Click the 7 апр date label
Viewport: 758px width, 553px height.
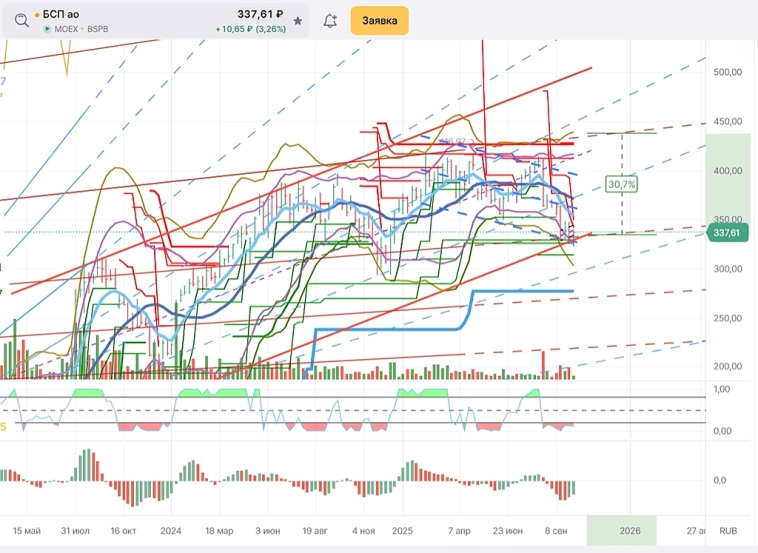pyautogui.click(x=459, y=531)
